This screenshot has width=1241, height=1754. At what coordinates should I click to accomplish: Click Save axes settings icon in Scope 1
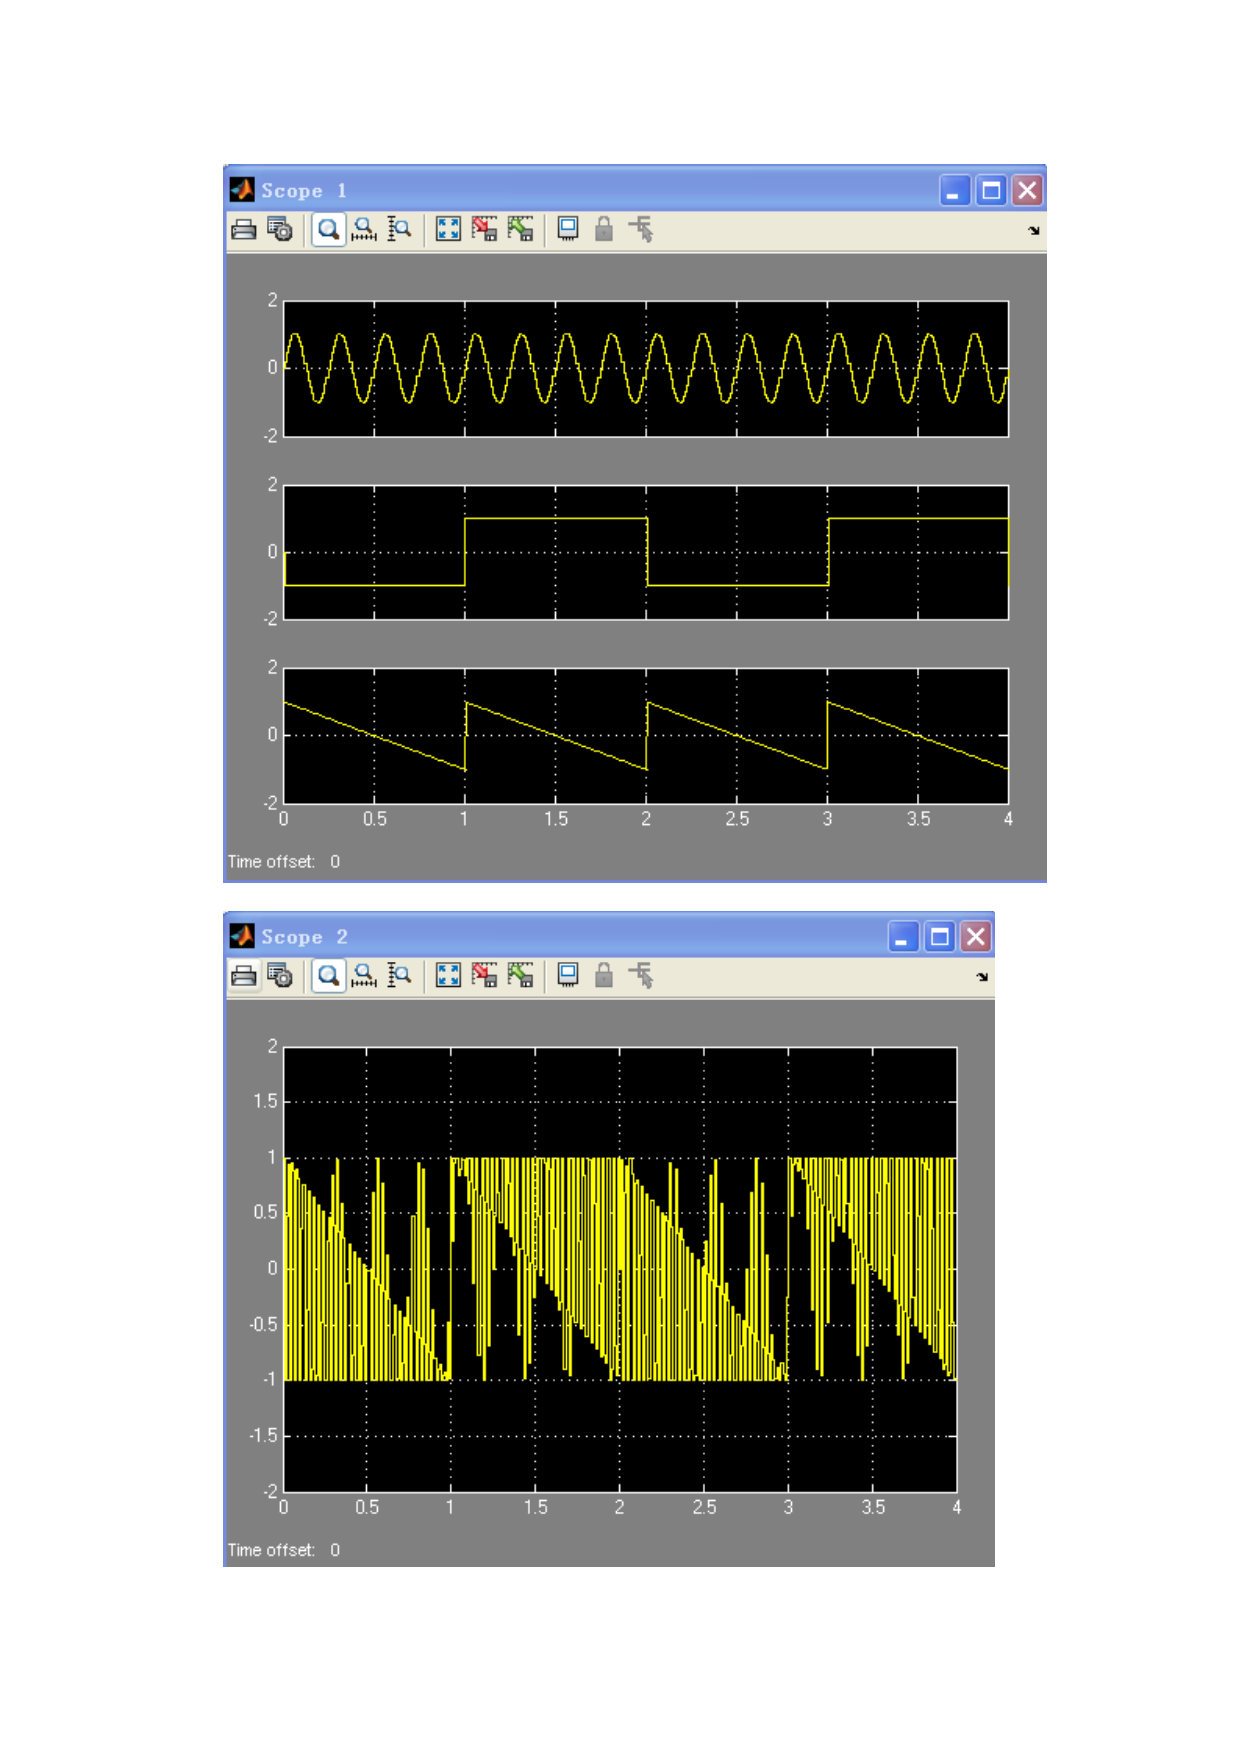484,230
